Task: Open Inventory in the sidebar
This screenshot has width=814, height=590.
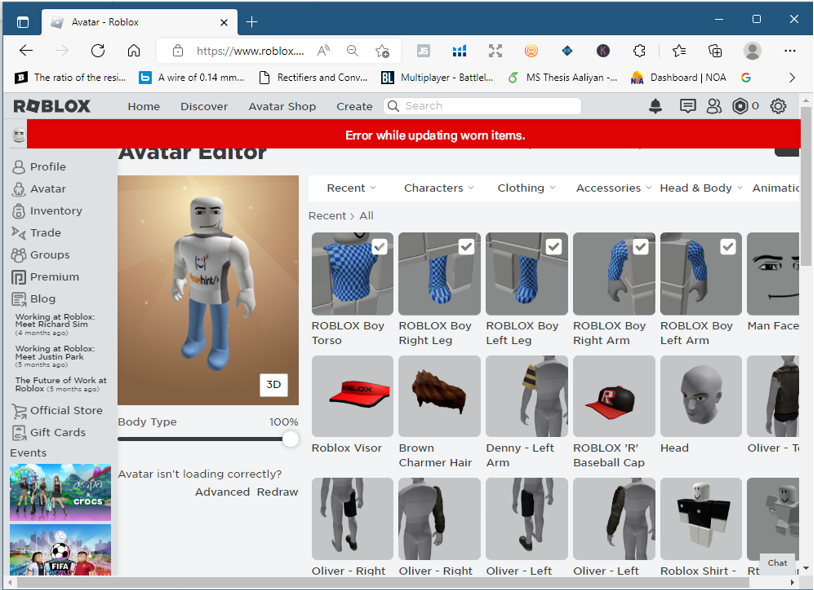Action: coord(47,211)
